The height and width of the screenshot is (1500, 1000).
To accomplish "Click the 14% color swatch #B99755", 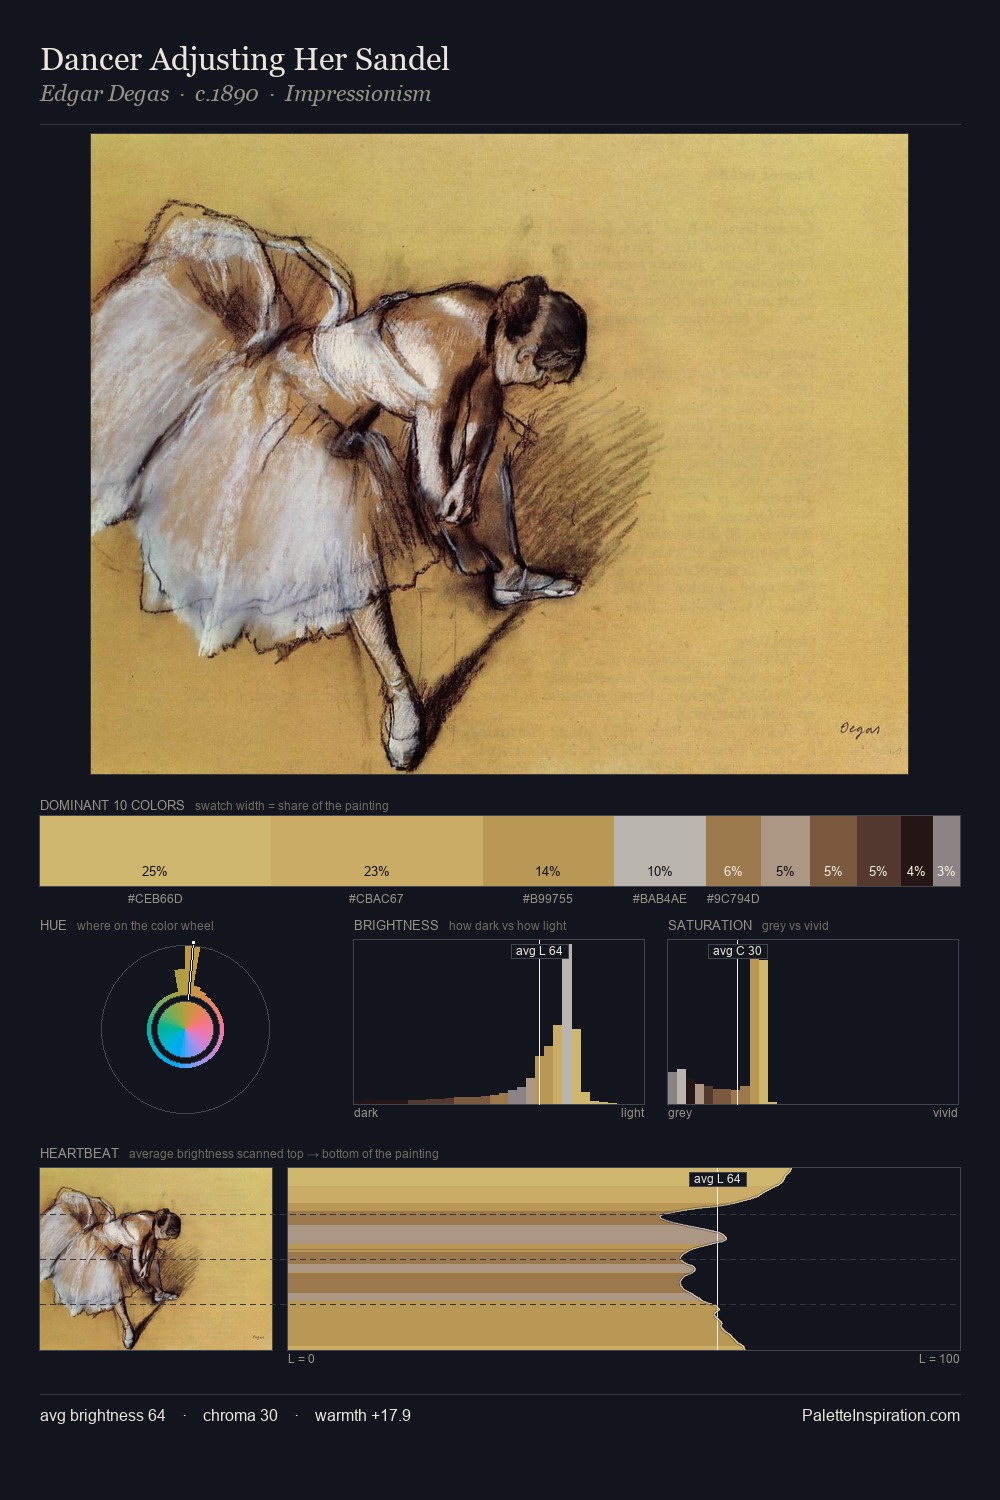I will click(548, 851).
